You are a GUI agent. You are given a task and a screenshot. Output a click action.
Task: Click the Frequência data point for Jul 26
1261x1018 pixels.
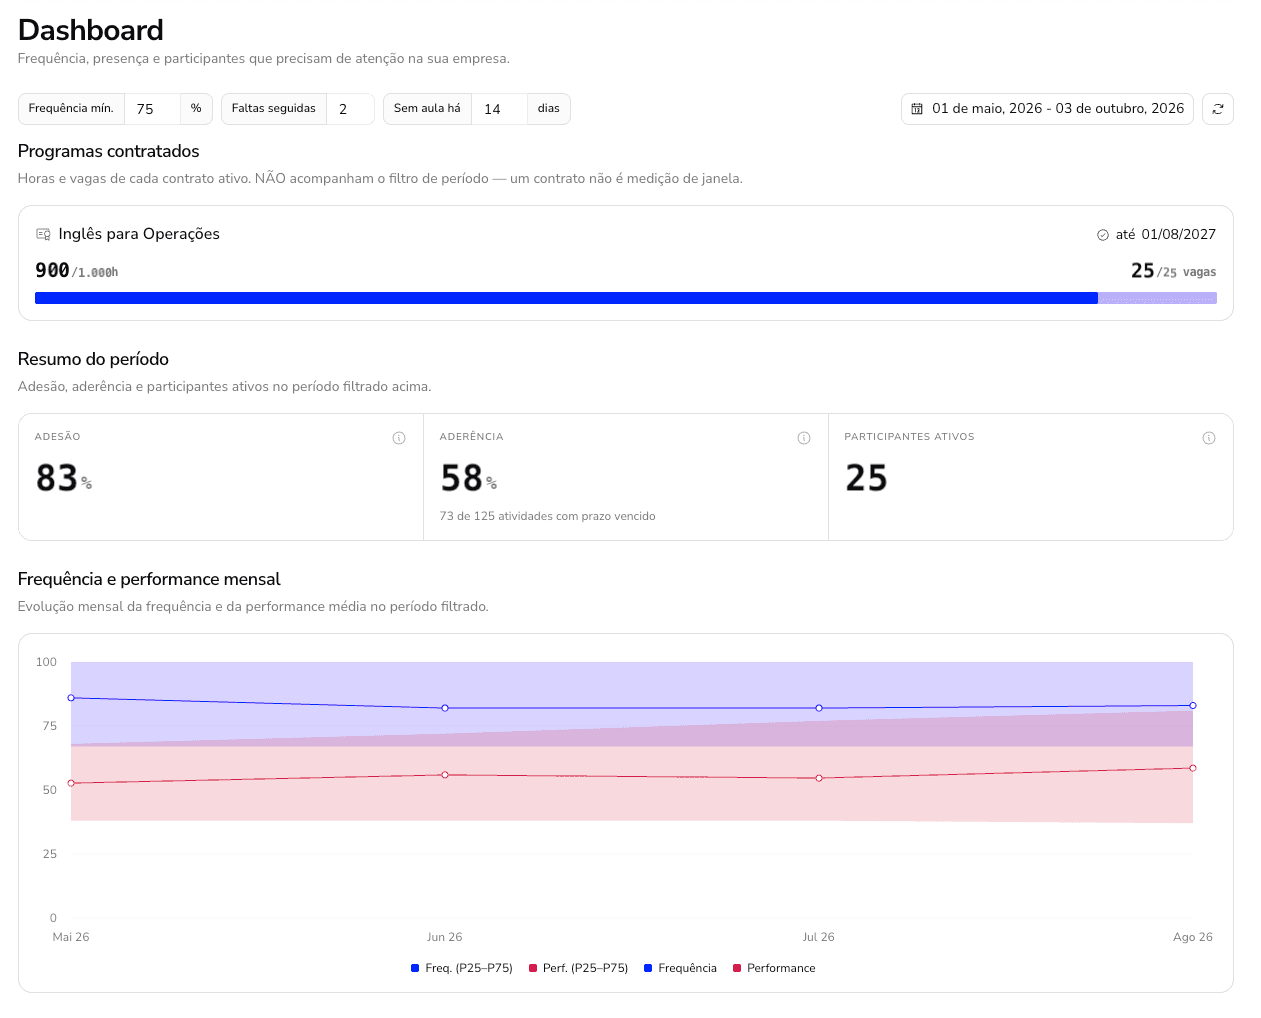pos(819,708)
